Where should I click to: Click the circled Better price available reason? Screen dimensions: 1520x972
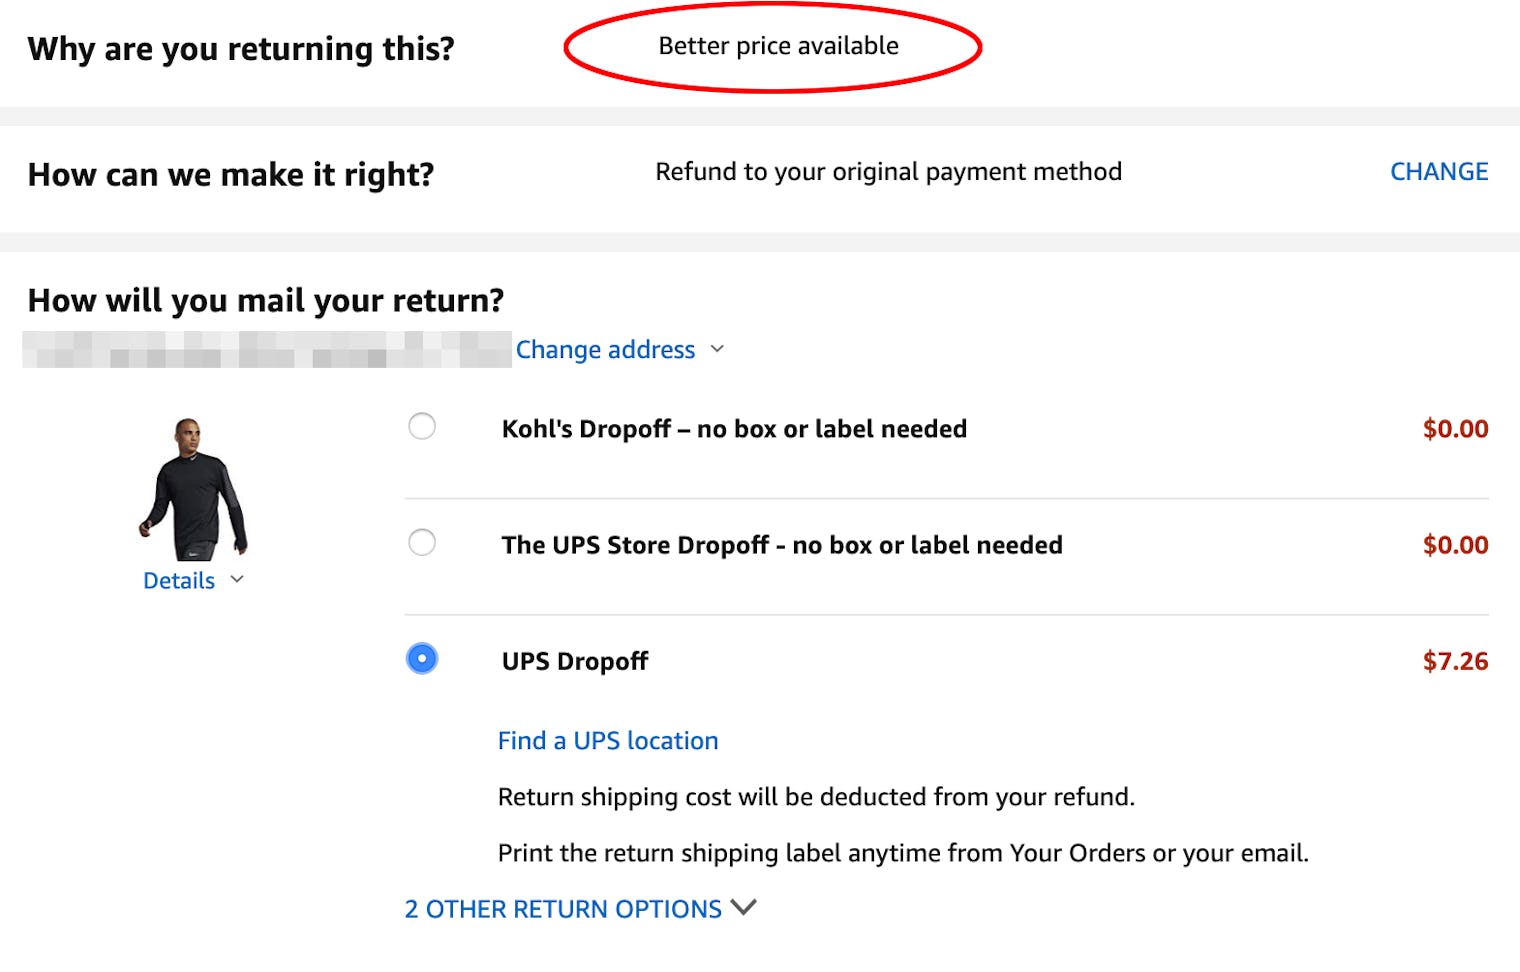click(x=777, y=45)
